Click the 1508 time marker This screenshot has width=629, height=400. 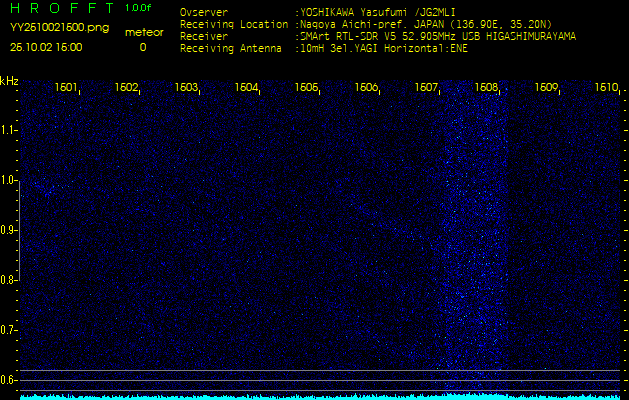coord(486,87)
